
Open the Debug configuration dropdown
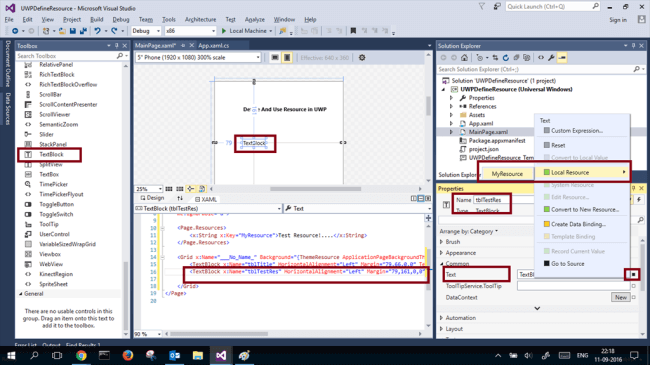click(x=146, y=31)
